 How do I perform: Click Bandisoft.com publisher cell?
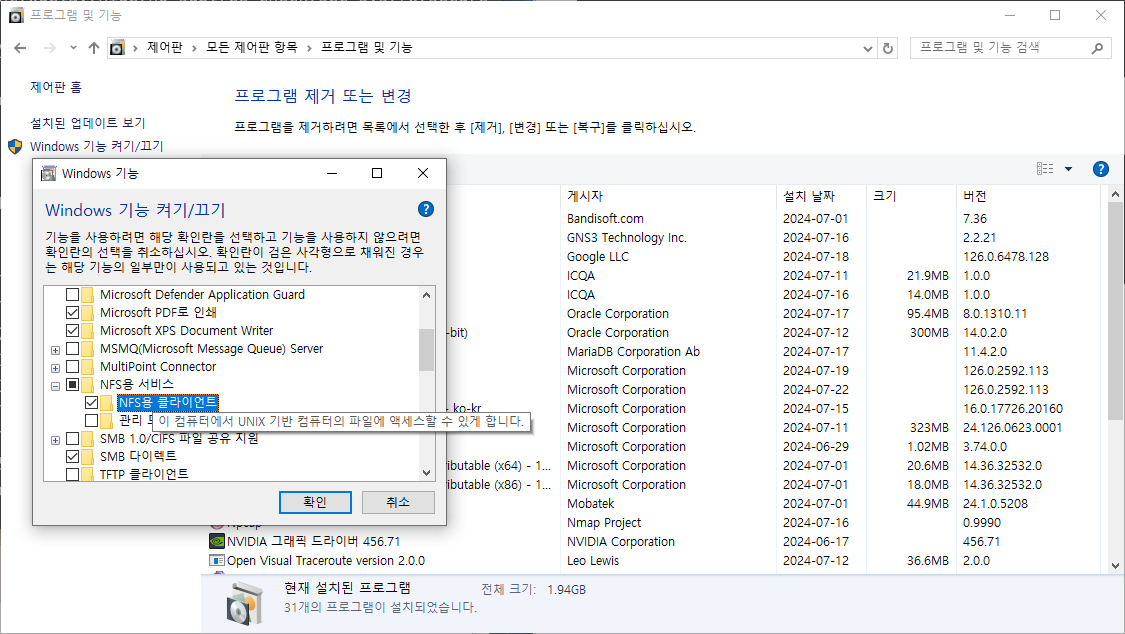click(605, 219)
